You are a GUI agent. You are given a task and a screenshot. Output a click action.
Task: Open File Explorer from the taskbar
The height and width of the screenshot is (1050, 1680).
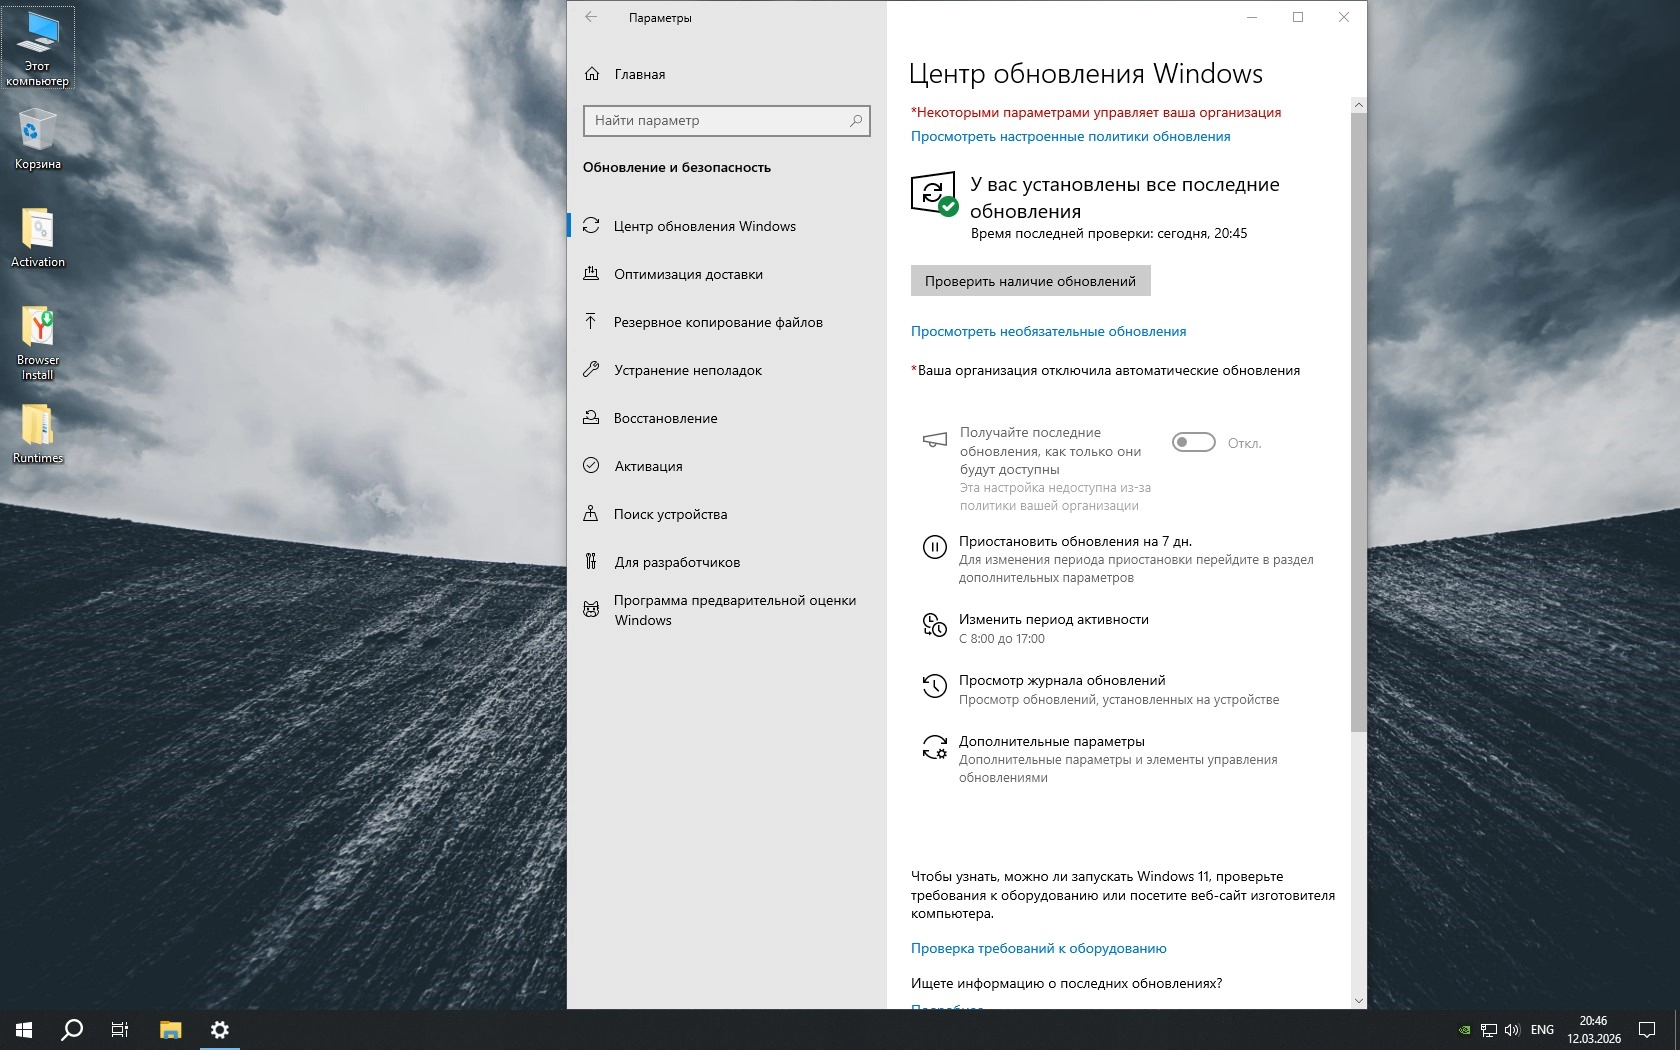(171, 1030)
